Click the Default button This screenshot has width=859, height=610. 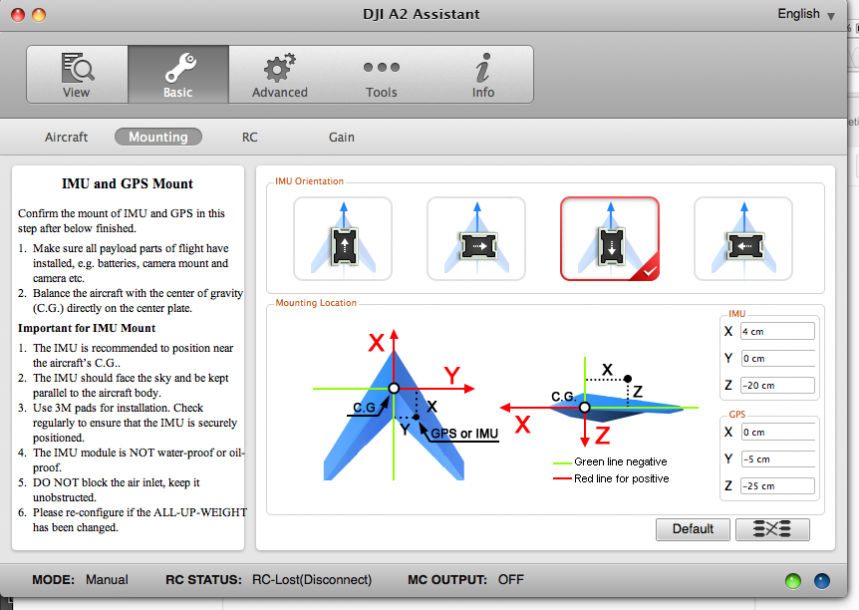click(693, 529)
